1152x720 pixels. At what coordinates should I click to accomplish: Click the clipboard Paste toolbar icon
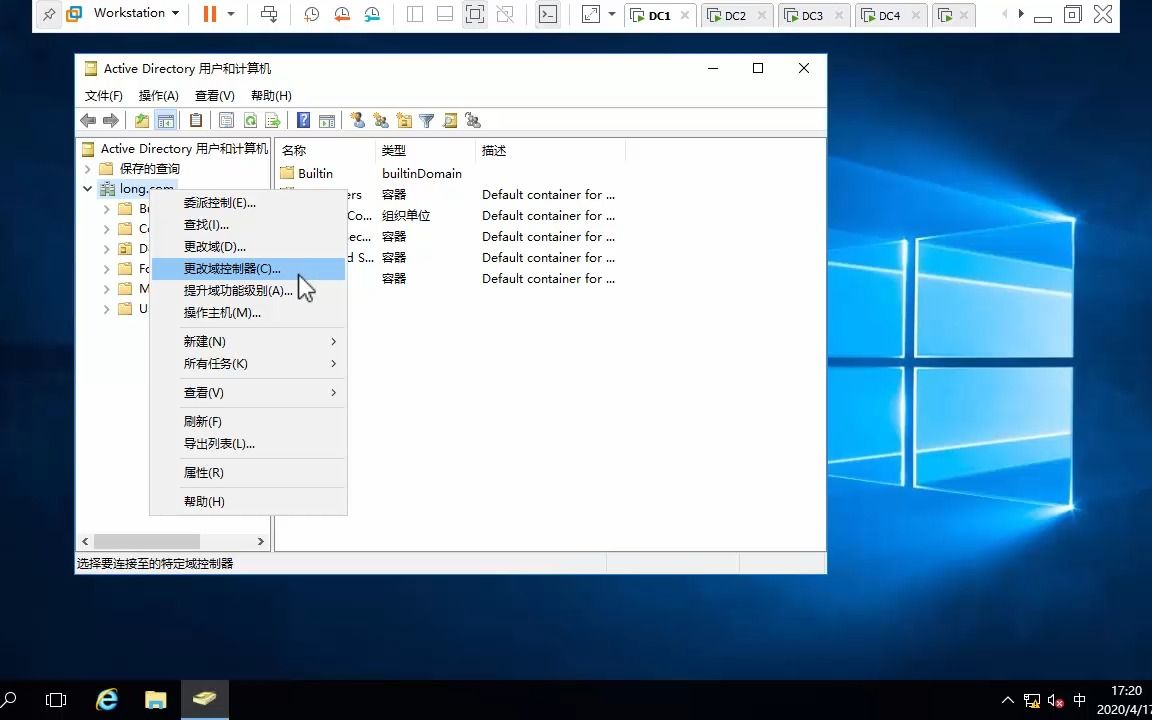pyautogui.click(x=195, y=120)
